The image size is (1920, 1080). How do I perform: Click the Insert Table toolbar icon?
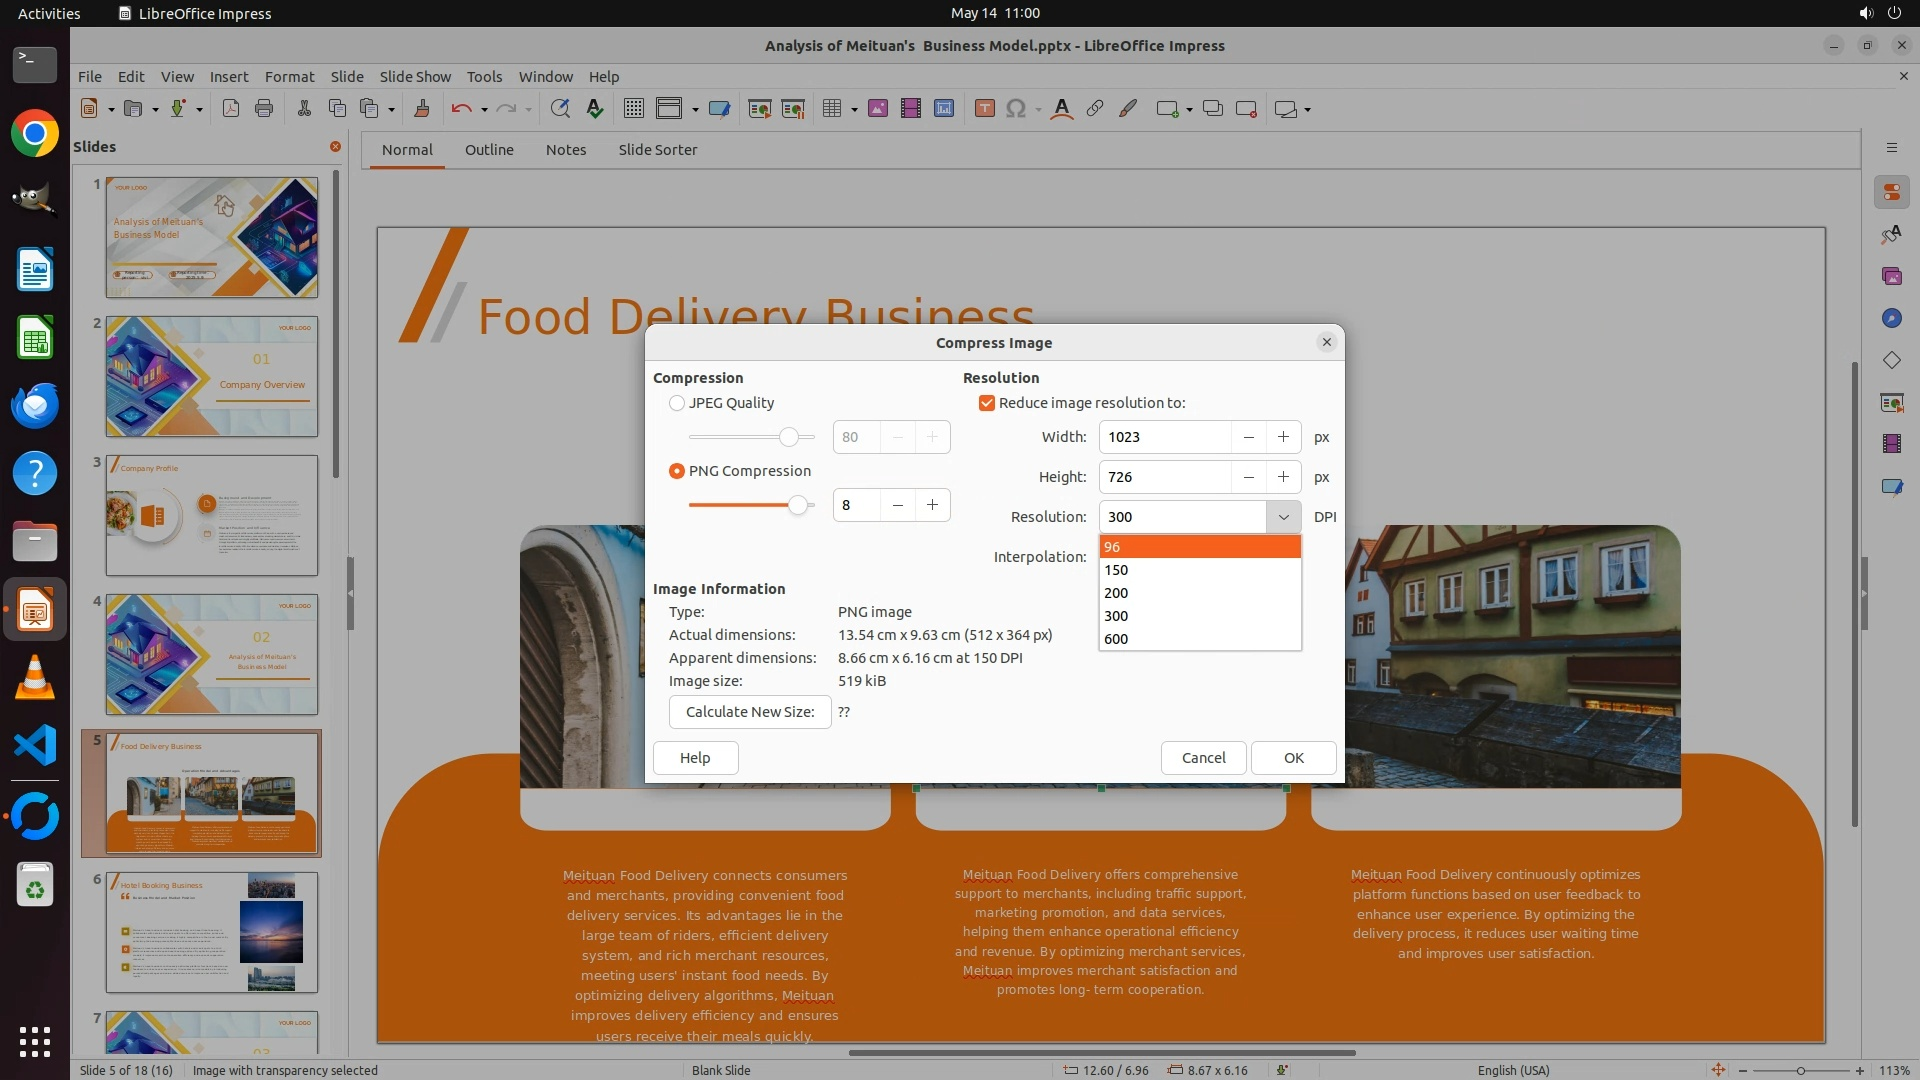[x=831, y=109]
